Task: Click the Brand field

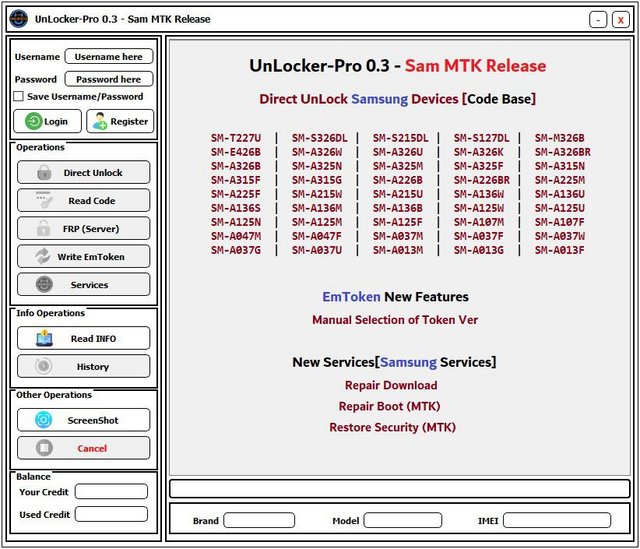Action: click(x=259, y=520)
